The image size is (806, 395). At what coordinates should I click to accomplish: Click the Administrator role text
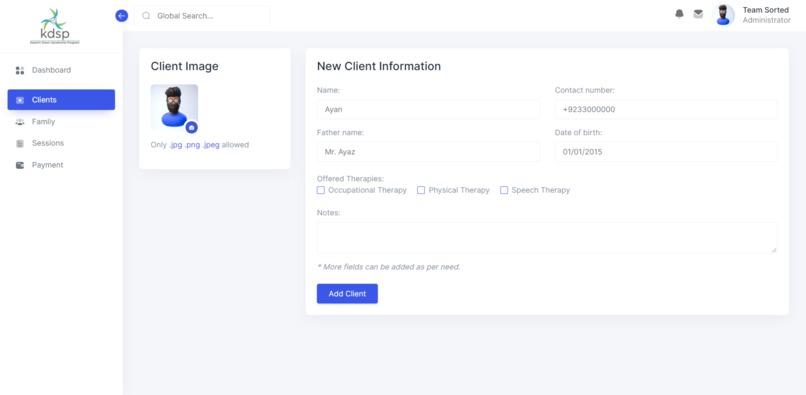click(766, 20)
